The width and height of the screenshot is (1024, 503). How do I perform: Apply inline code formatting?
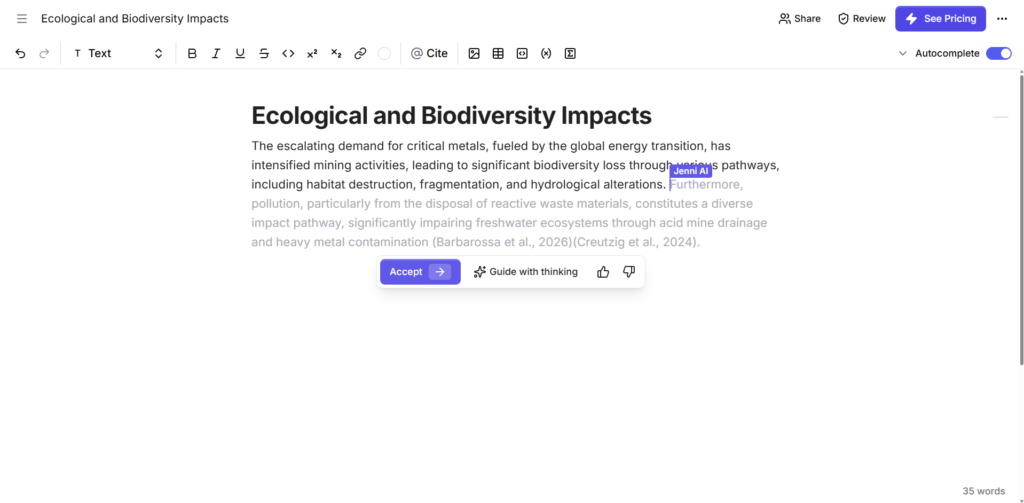tap(288, 54)
